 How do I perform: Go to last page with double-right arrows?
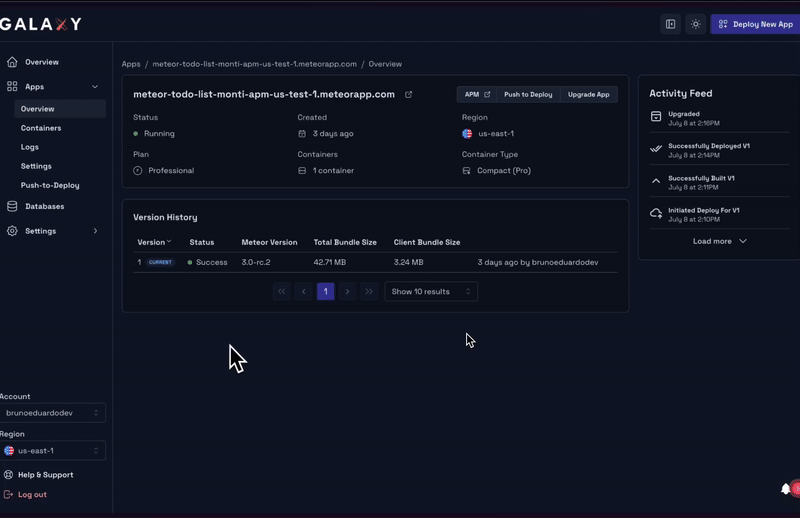(369, 291)
